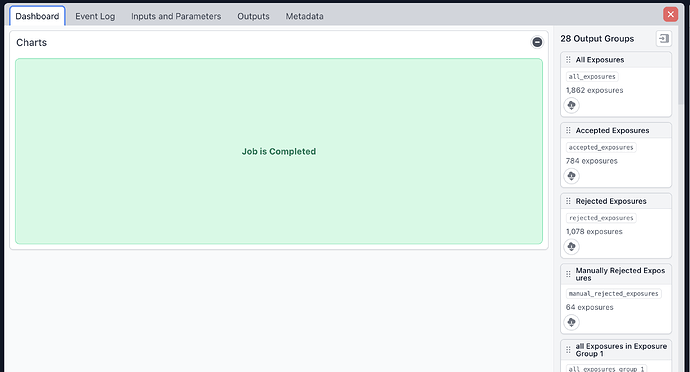Open the Inputs and Parameters tab
This screenshot has width=690, height=372.
[176, 16]
